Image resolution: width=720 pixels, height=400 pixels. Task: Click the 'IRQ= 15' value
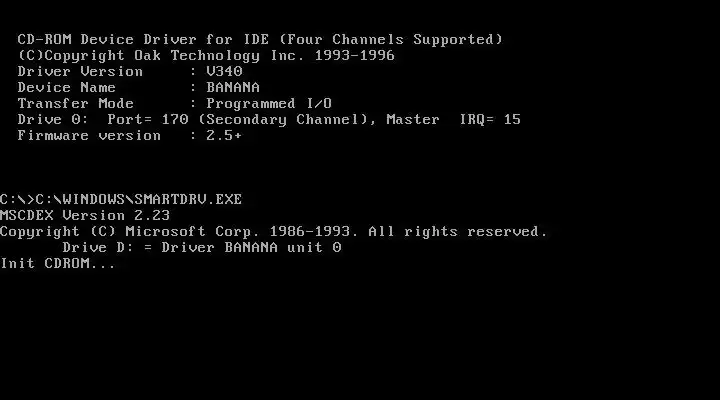tap(490, 119)
